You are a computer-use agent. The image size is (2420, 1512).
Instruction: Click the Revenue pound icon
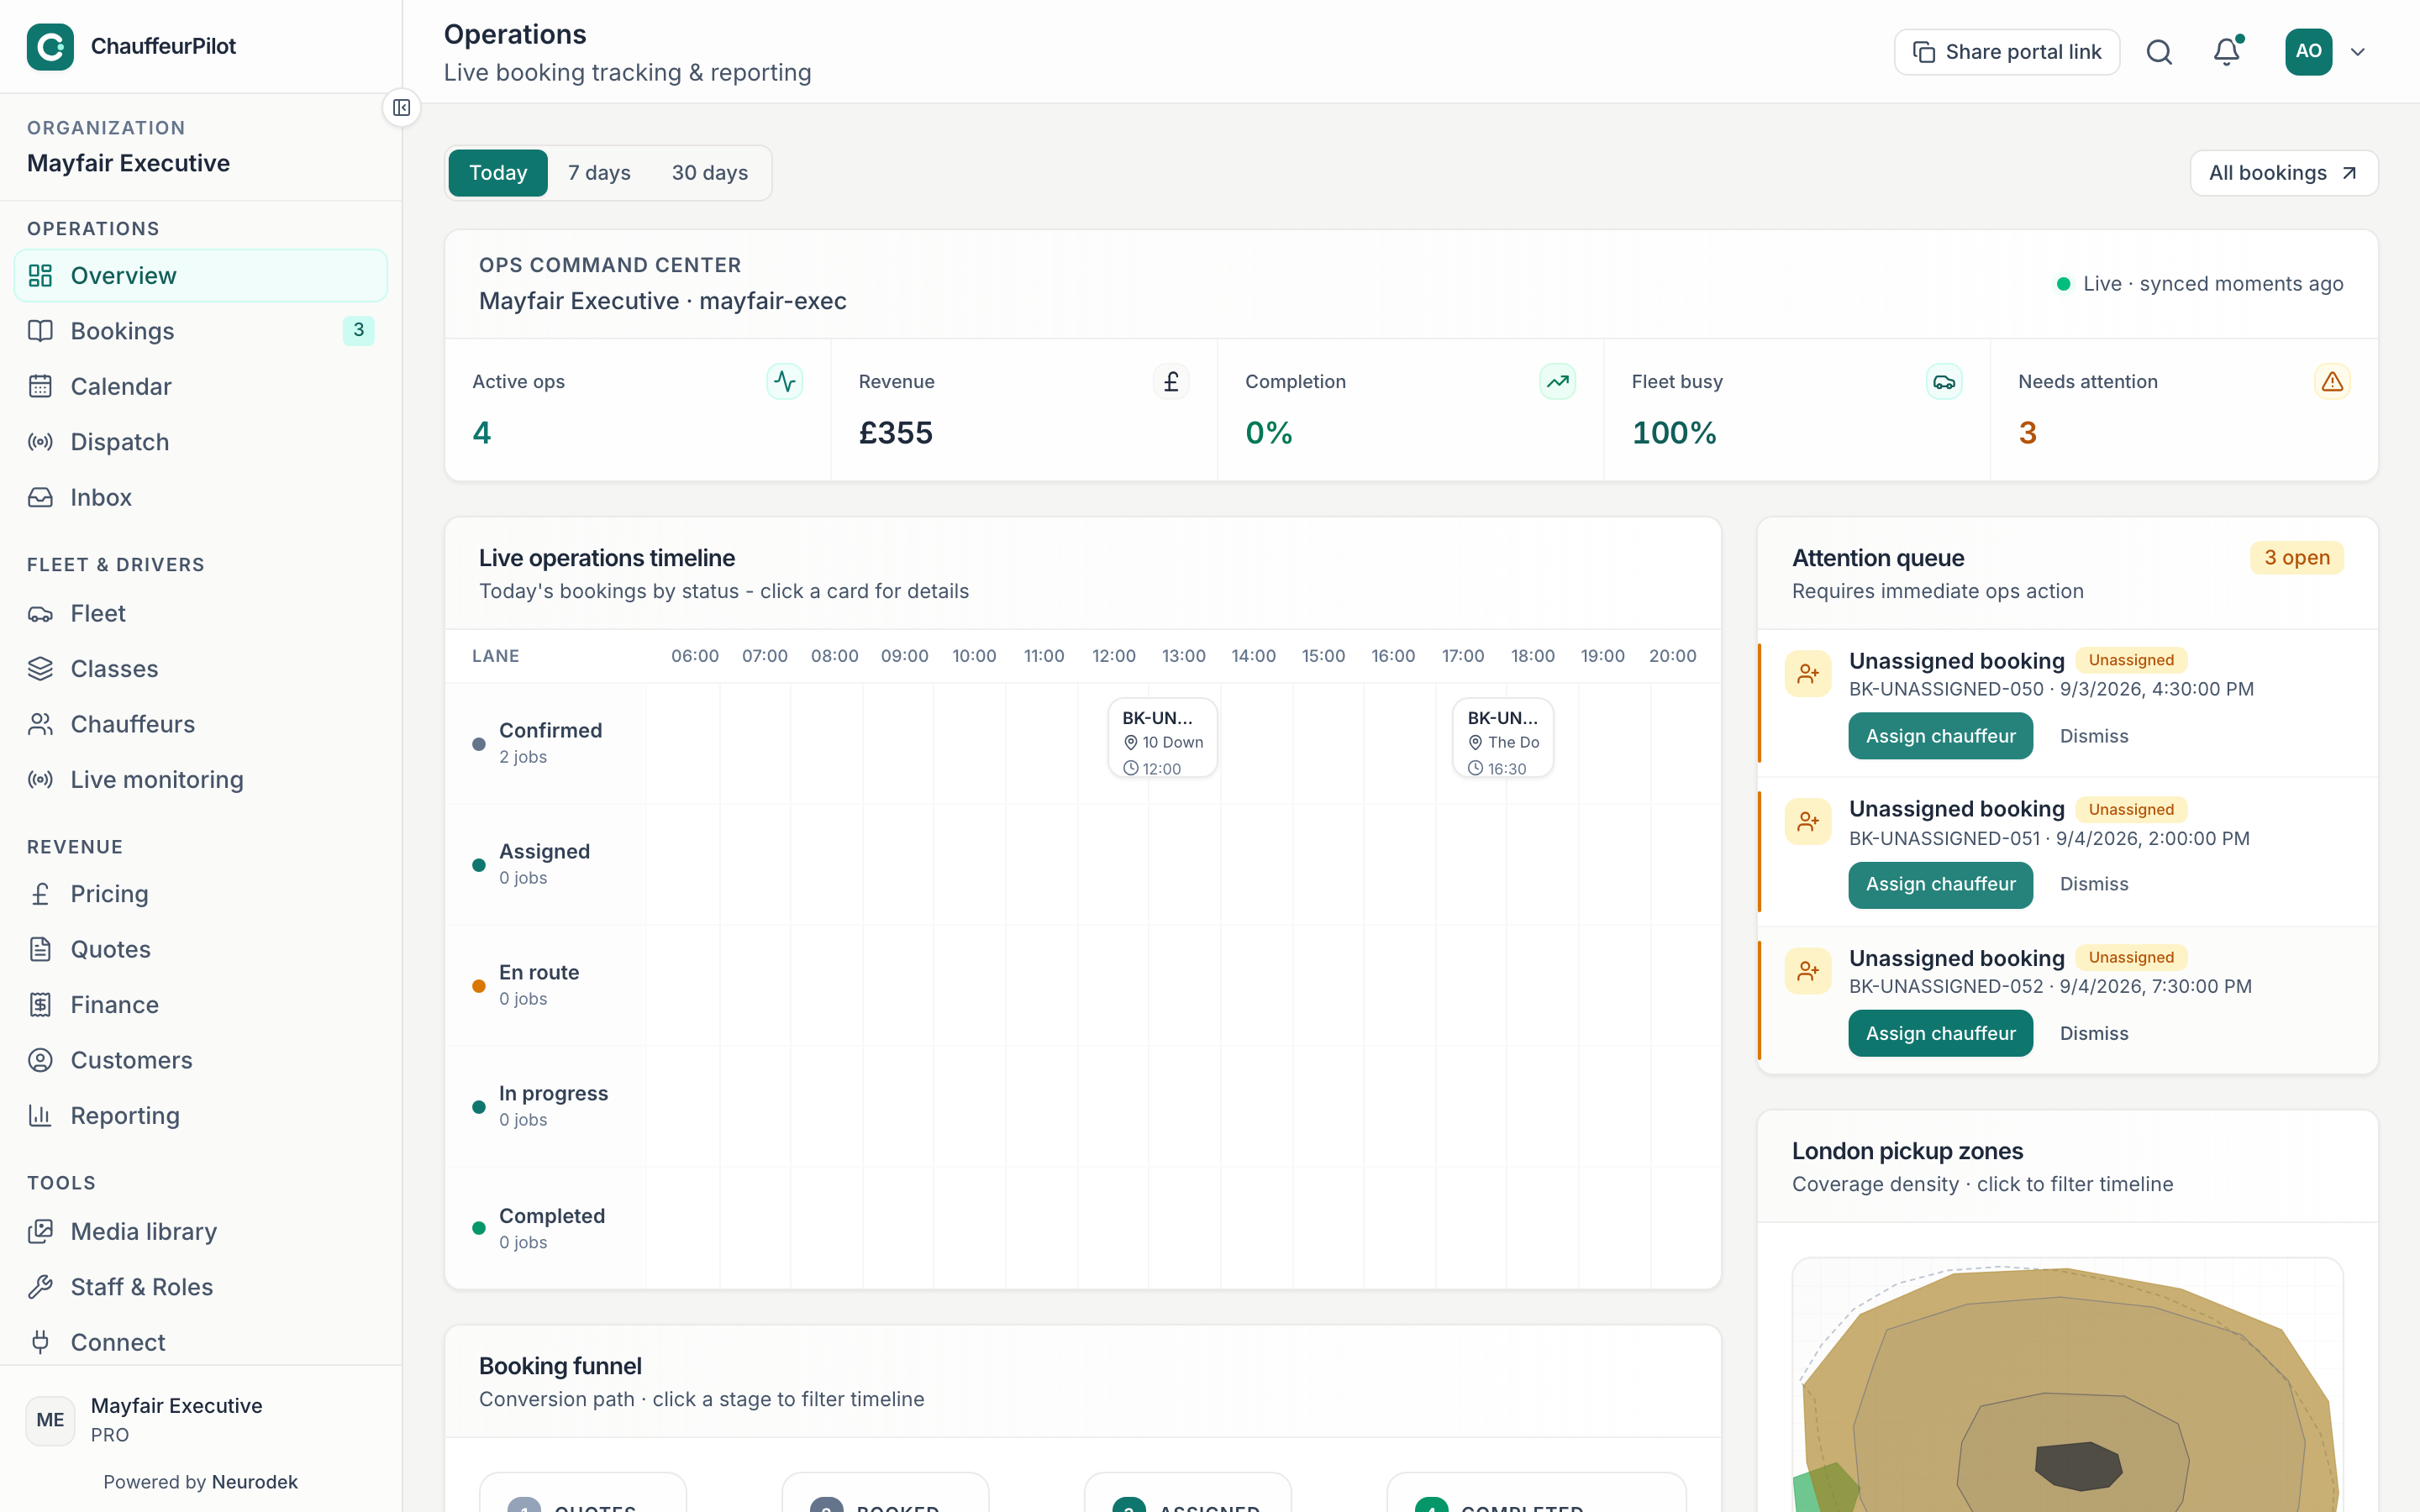click(x=1171, y=382)
